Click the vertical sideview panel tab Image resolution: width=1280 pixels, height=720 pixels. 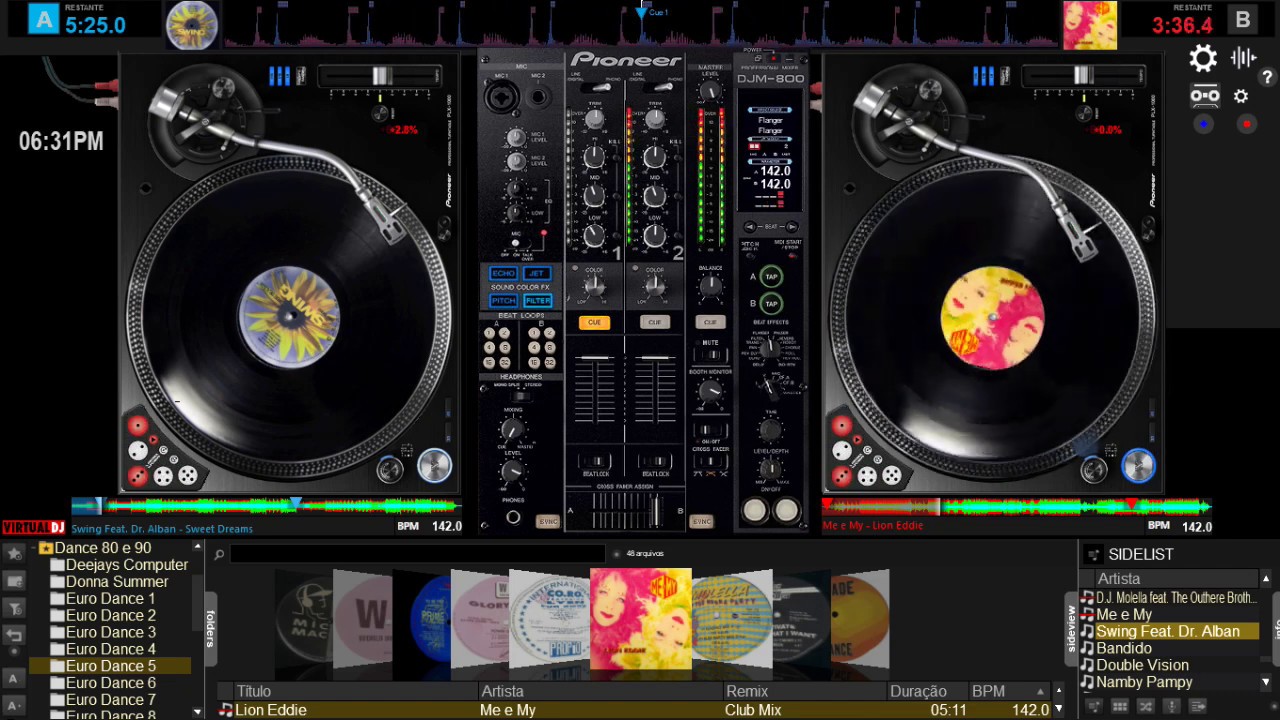1071,627
